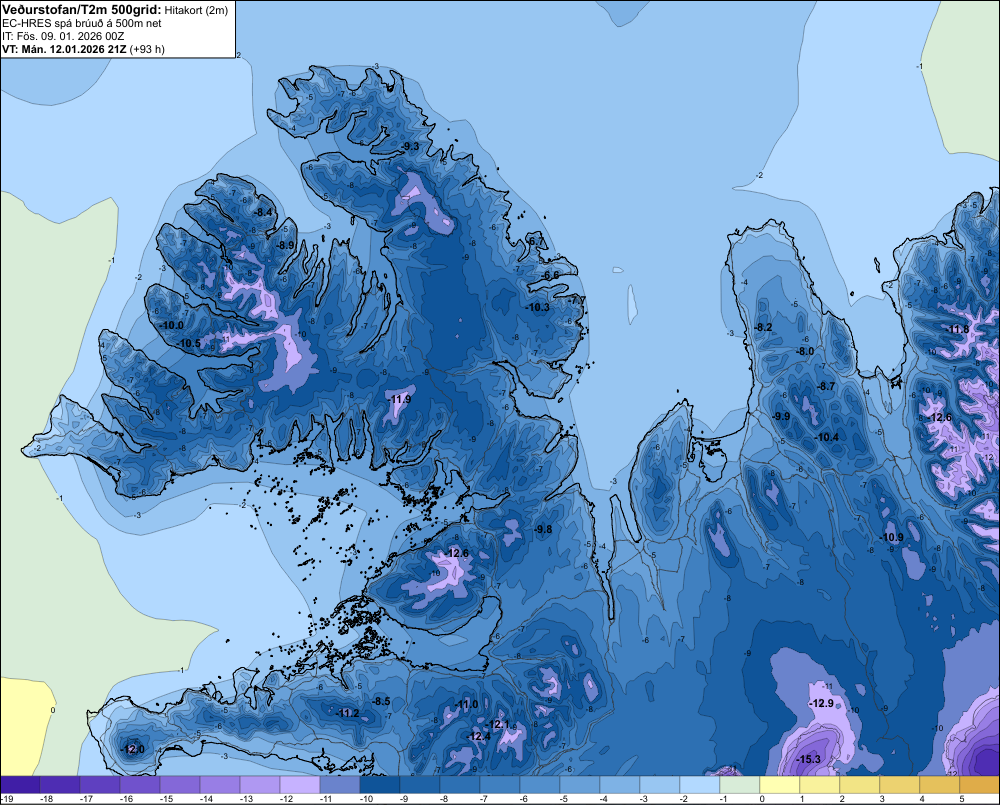
Task: Click the -12.4 temperature value
Action: pos(478,736)
